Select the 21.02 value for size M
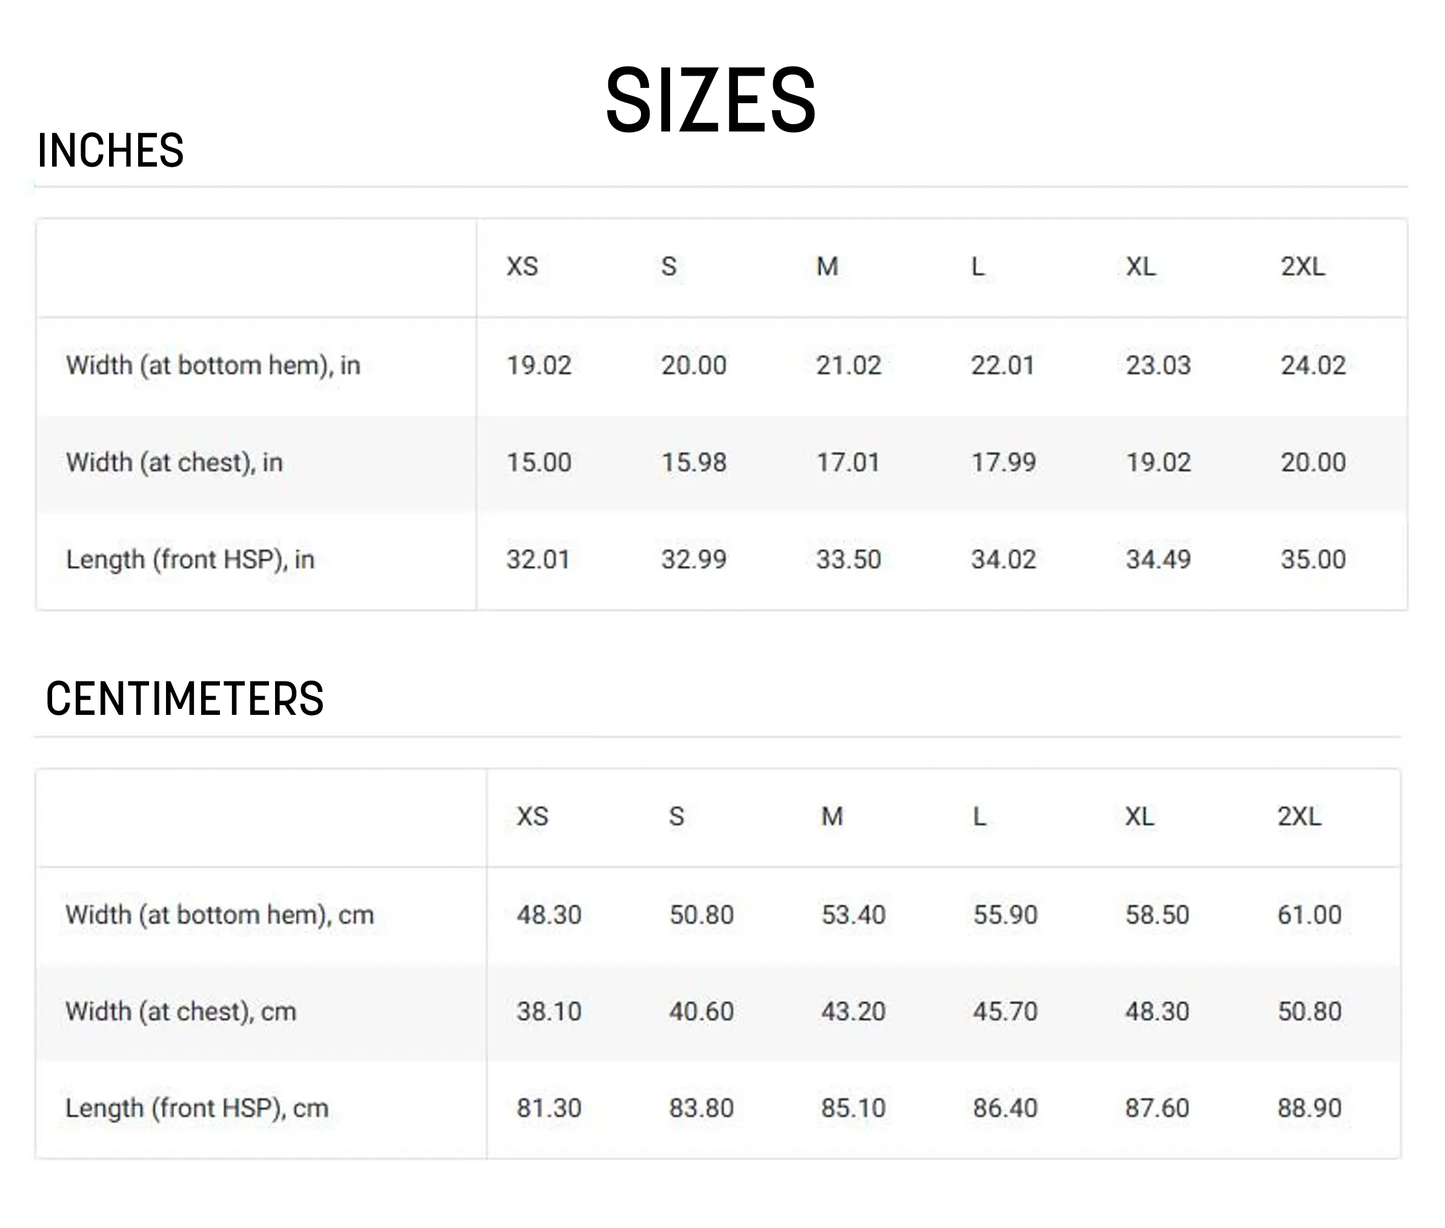 point(848,366)
